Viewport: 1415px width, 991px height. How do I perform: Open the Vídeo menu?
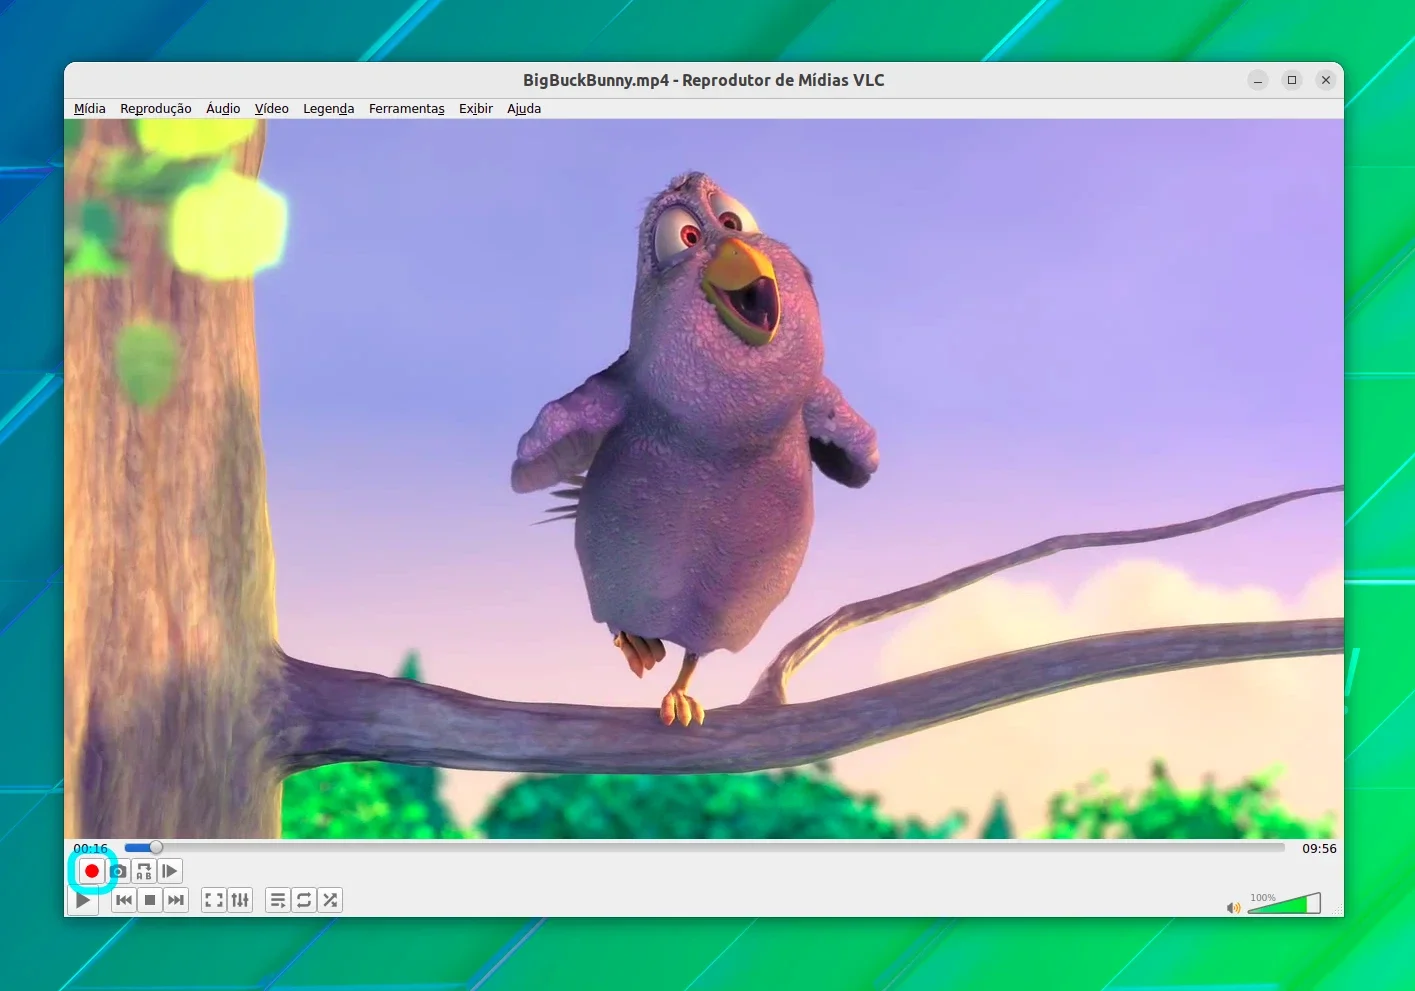tap(271, 108)
